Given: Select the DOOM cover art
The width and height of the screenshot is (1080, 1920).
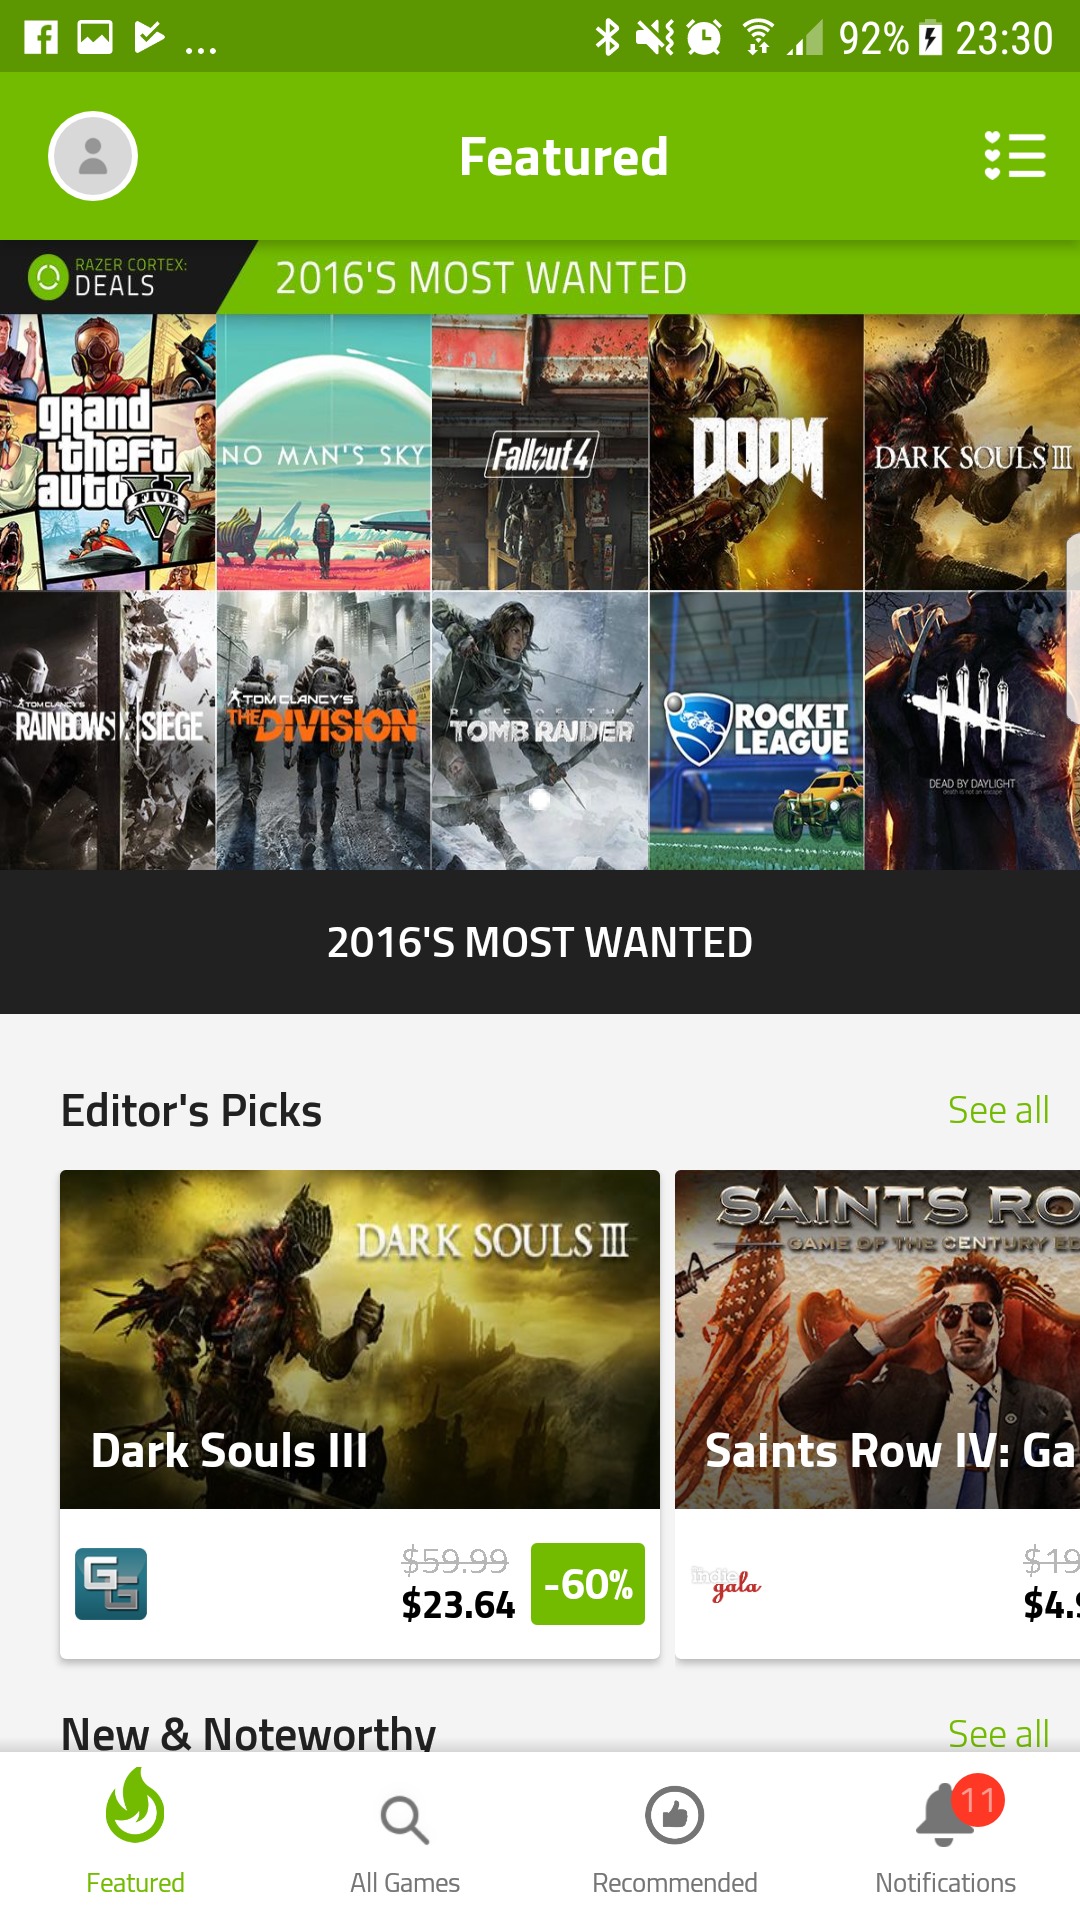Looking at the screenshot, I should coord(756,452).
